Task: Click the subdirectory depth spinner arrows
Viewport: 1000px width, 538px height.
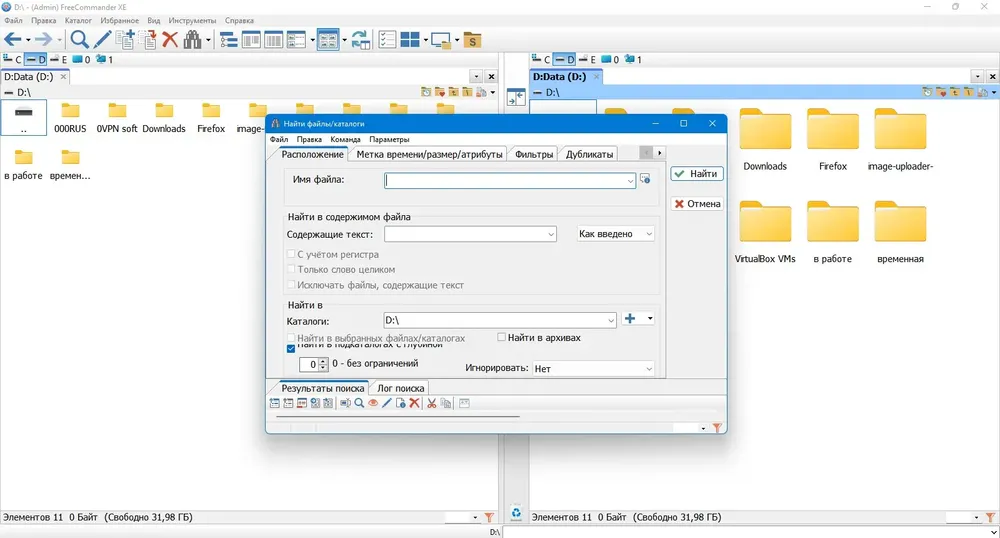Action: point(323,364)
